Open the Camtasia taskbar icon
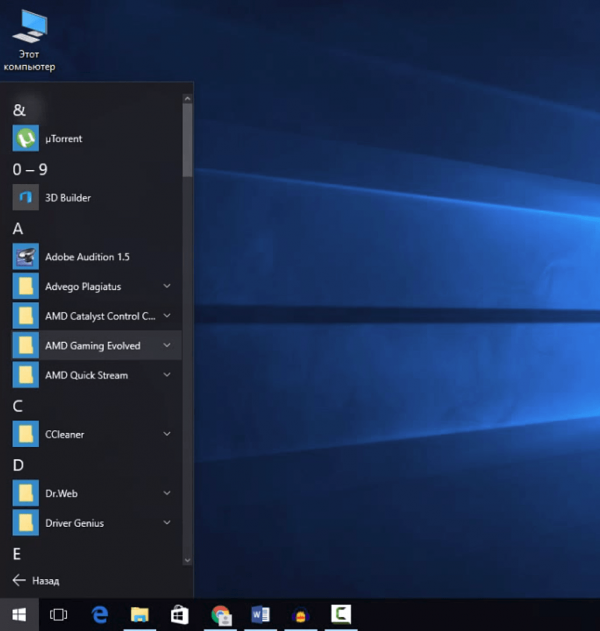The width and height of the screenshot is (600, 631). tap(341, 614)
